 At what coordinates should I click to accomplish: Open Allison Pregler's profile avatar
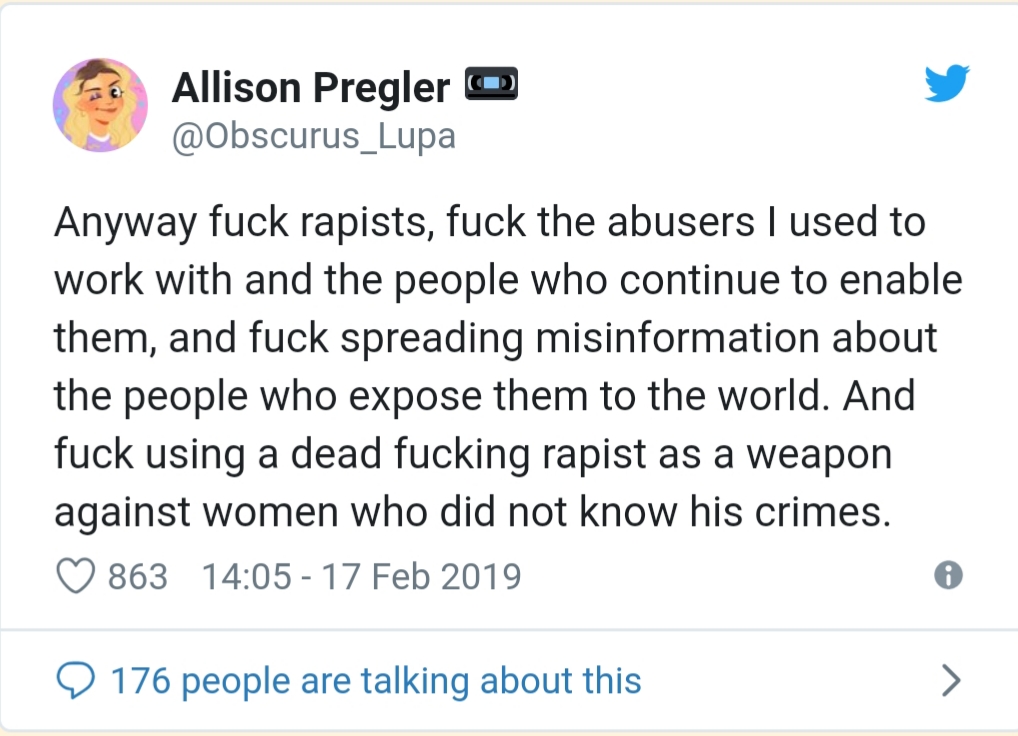coord(100,104)
